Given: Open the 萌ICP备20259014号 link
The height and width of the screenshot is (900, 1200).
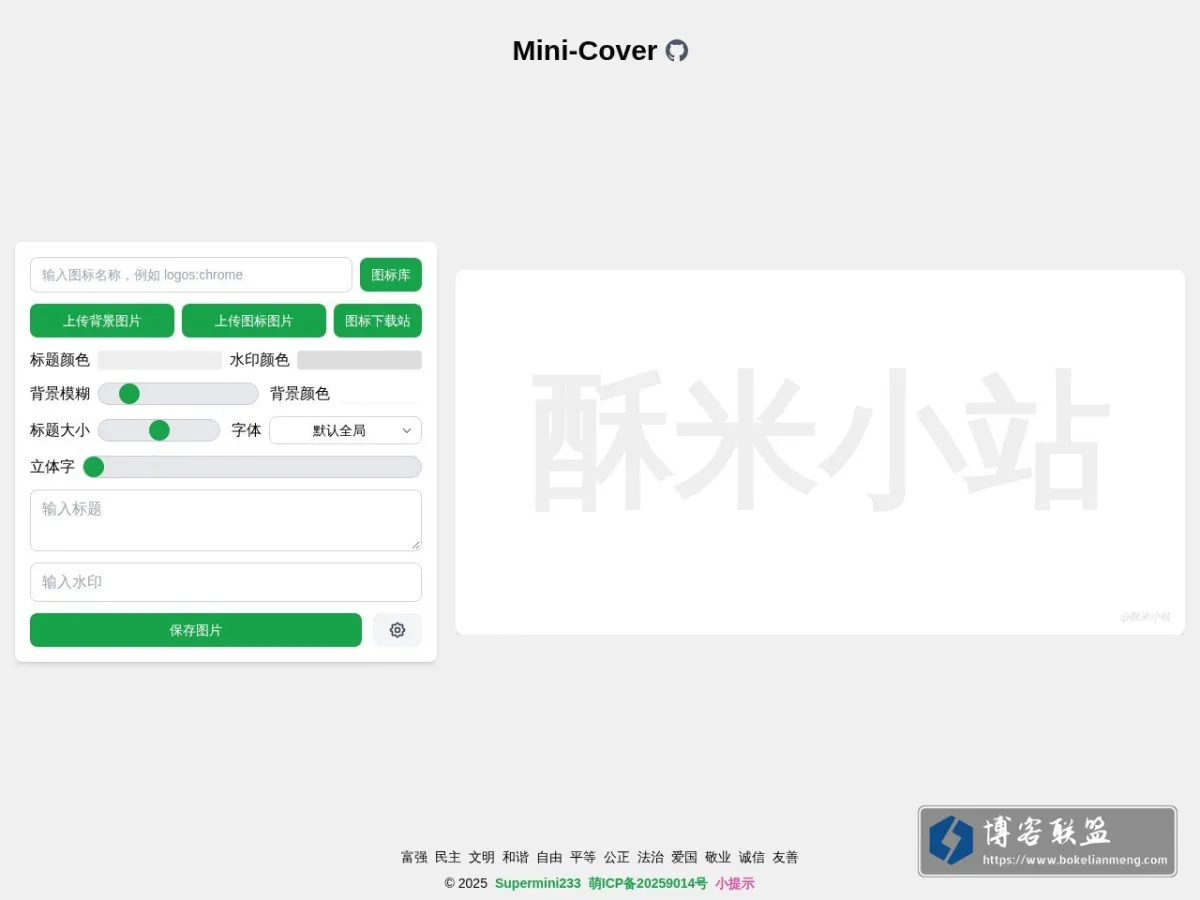Looking at the screenshot, I should click(648, 883).
